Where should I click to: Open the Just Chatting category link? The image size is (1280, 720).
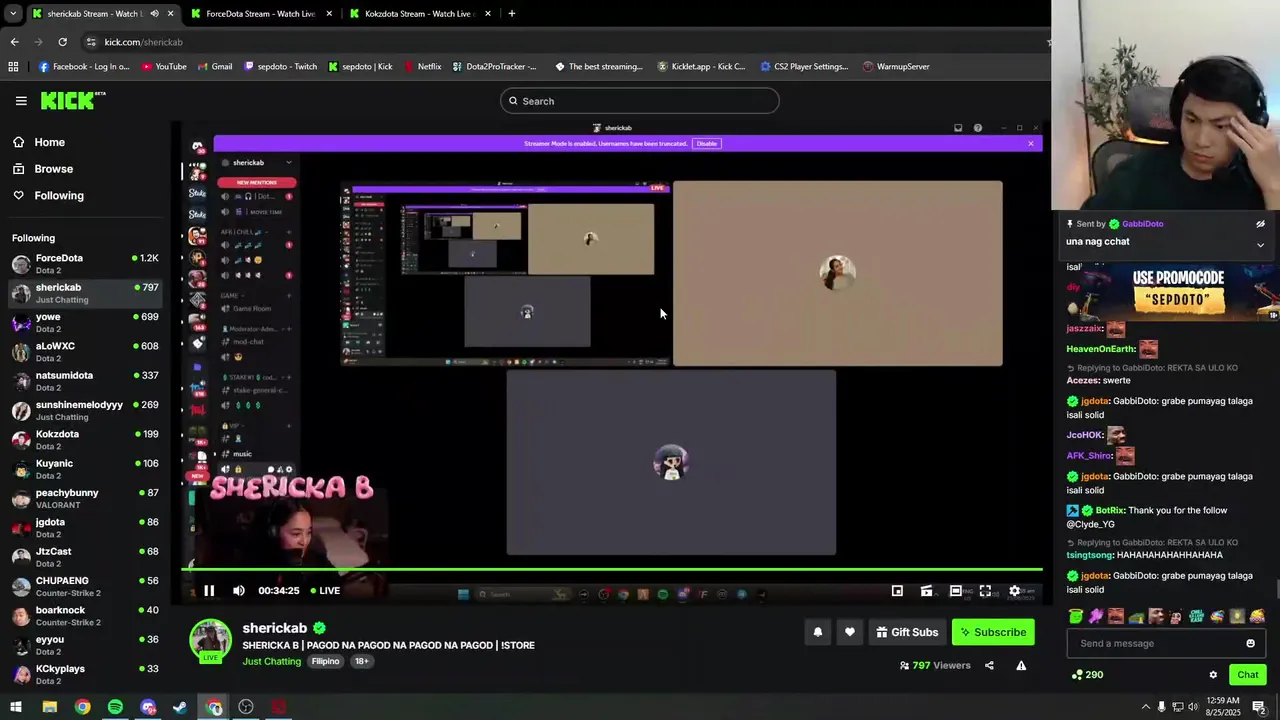click(x=272, y=661)
